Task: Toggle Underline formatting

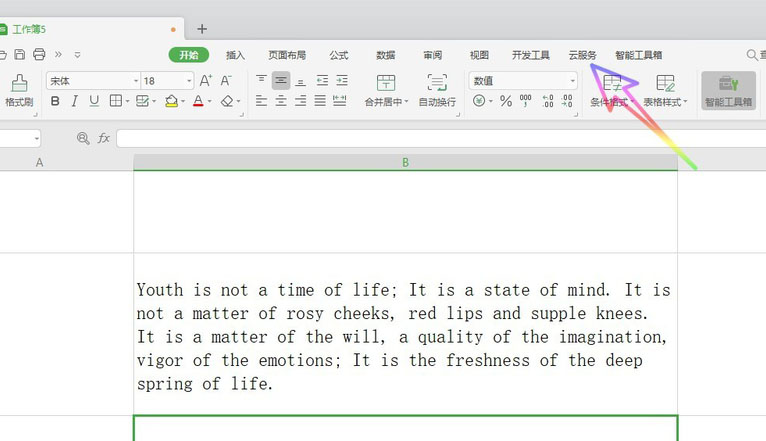Action: pos(94,101)
